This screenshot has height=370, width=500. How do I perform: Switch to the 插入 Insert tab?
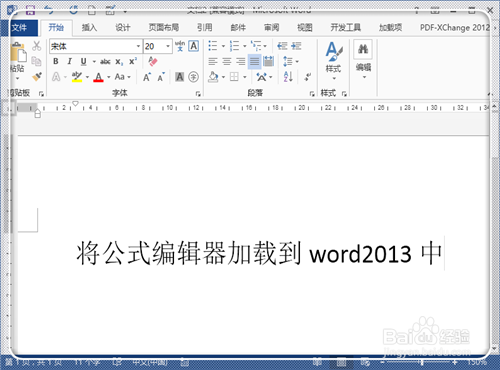[x=89, y=28]
